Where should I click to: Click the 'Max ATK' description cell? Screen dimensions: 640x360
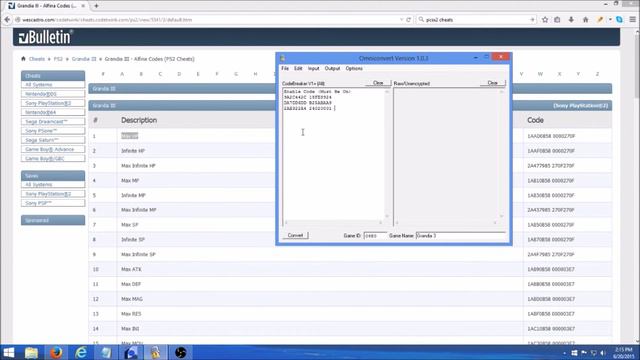pos(131,269)
